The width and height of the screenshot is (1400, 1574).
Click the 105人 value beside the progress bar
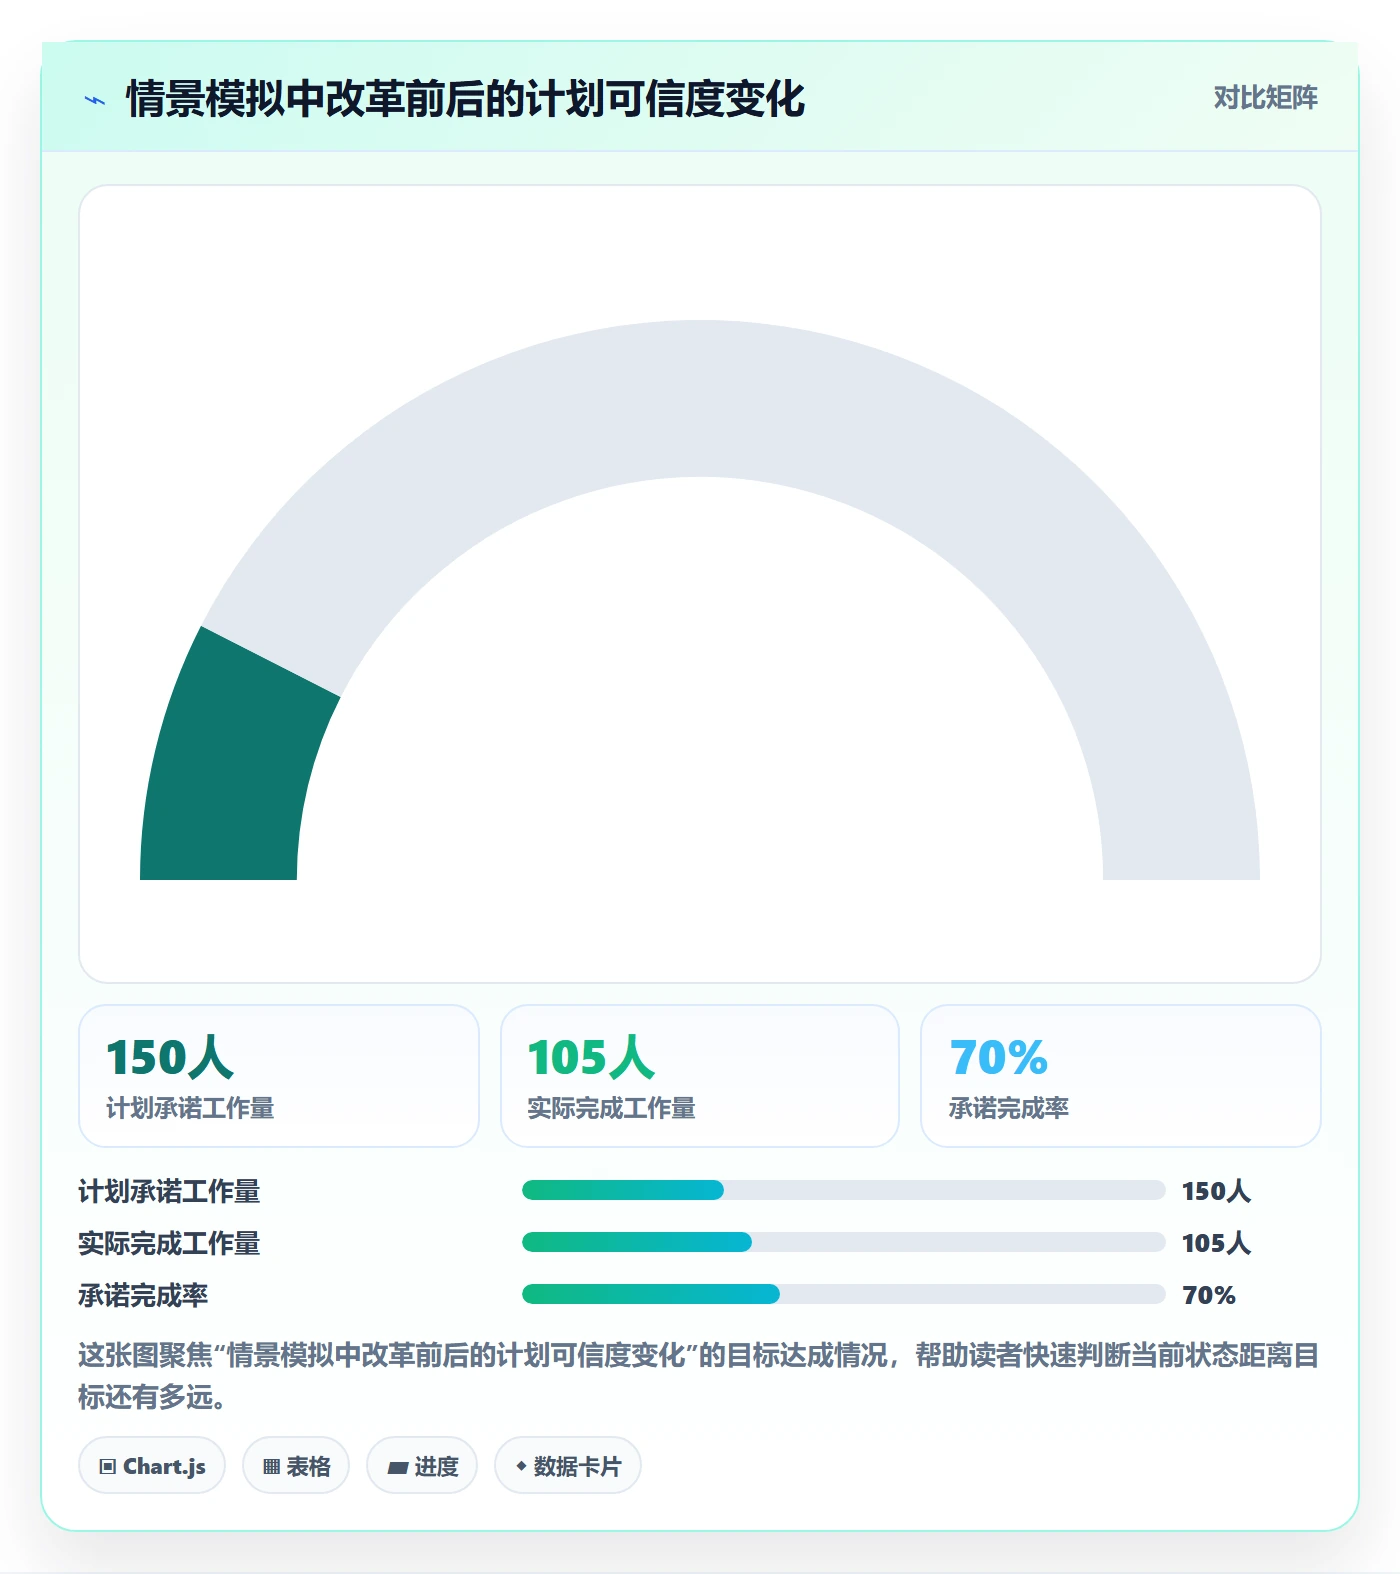1216,1243
